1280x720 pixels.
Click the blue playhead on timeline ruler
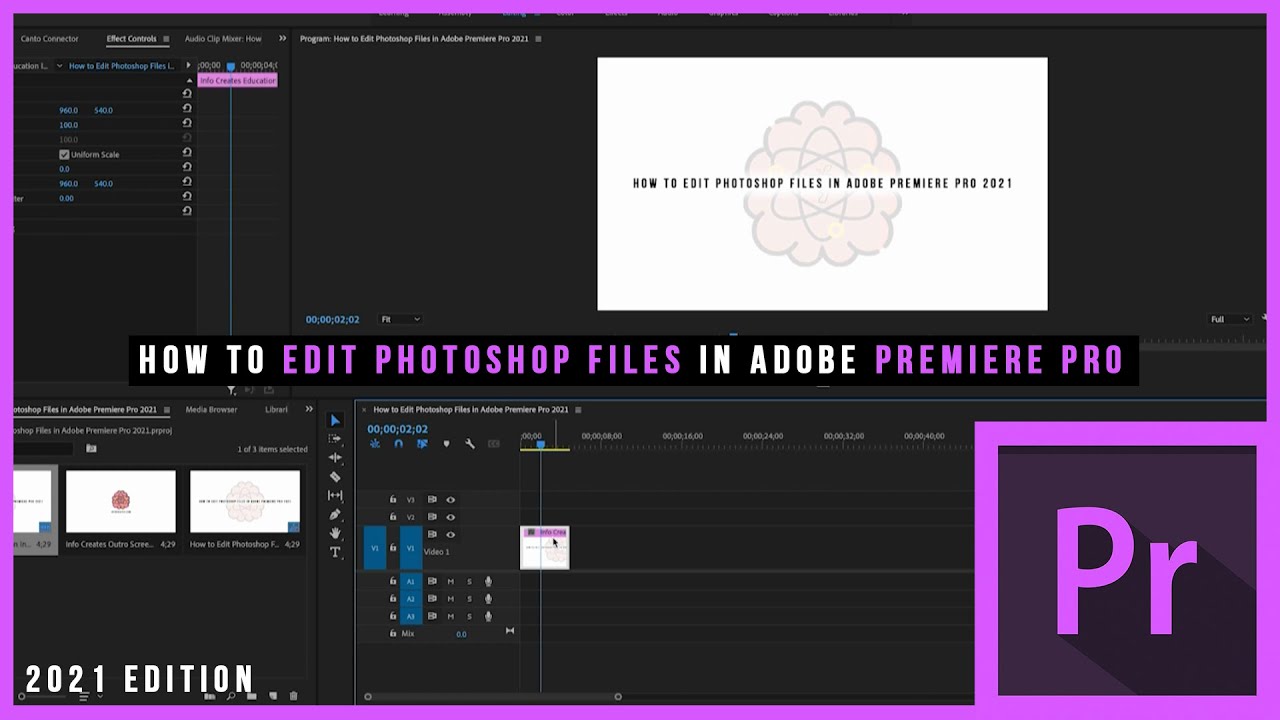point(540,445)
